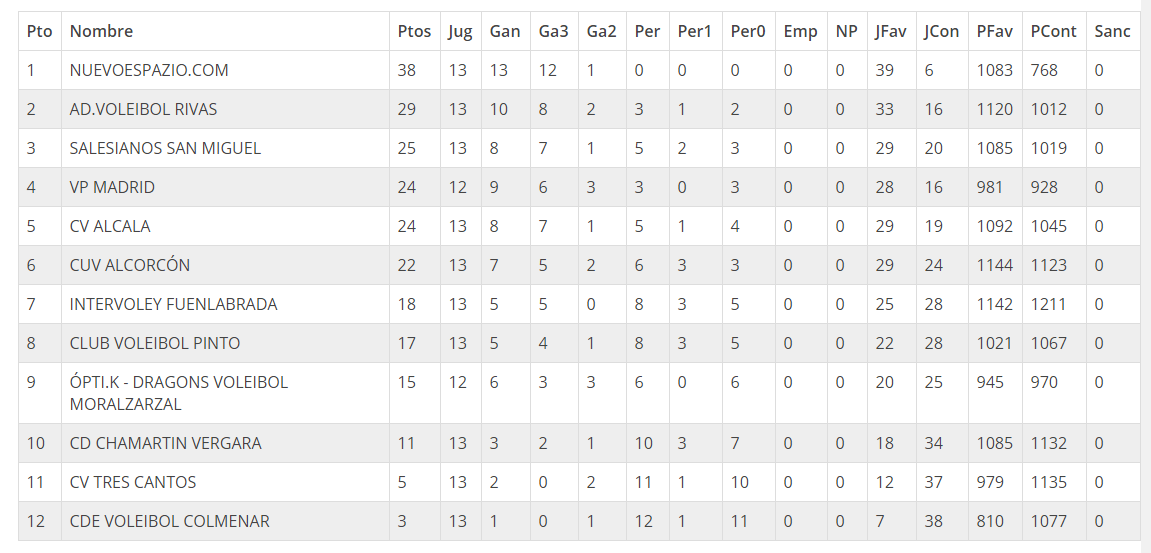Click CV TRES CANTOS team name

(x=133, y=482)
